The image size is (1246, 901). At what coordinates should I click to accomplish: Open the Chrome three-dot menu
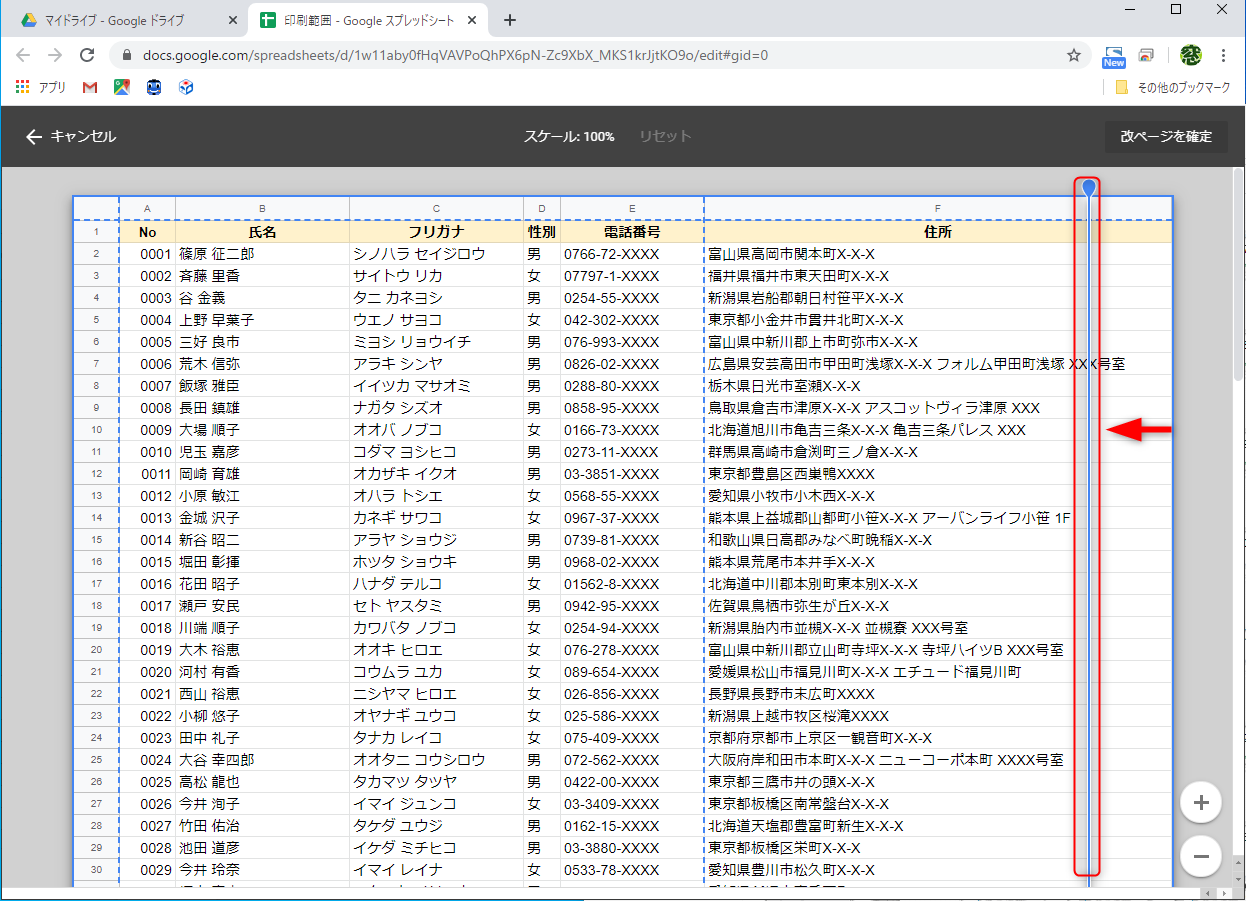[1224, 56]
